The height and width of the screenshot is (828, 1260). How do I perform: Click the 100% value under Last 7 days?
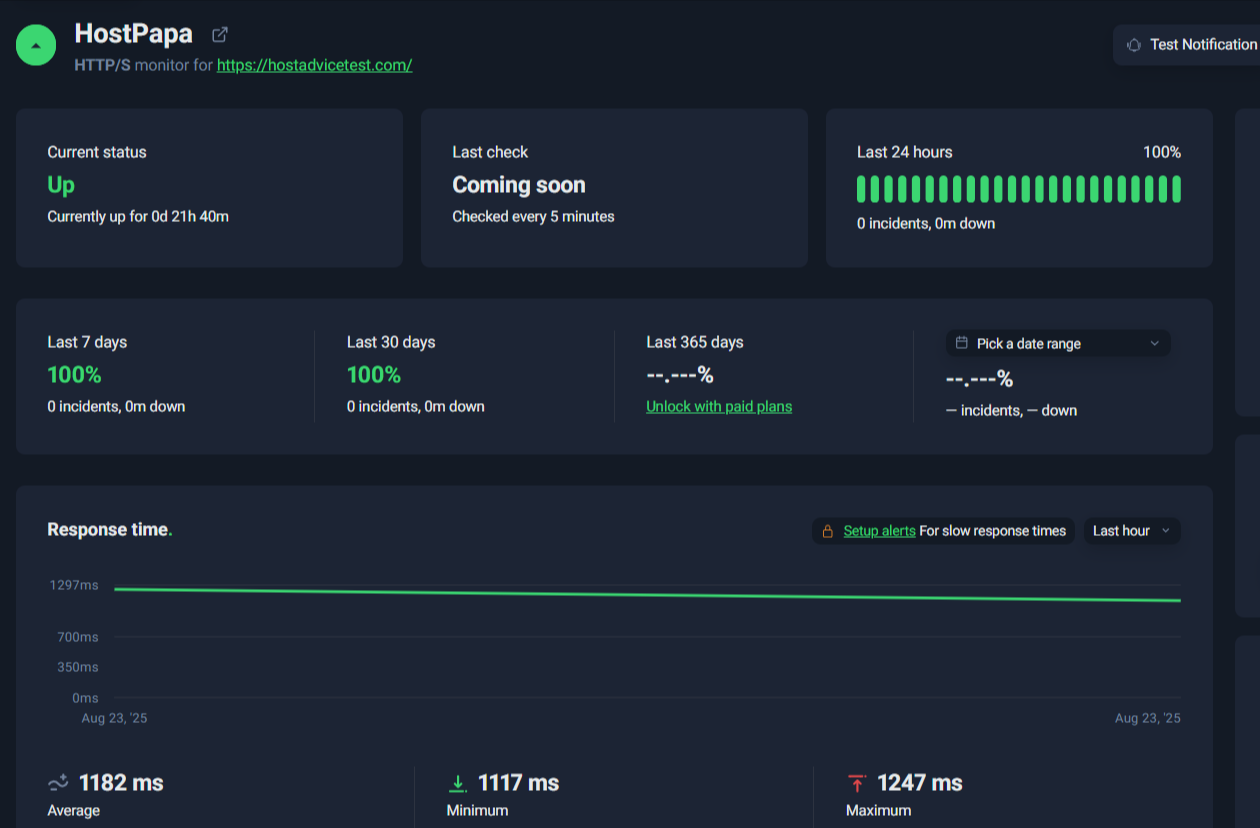(x=75, y=375)
